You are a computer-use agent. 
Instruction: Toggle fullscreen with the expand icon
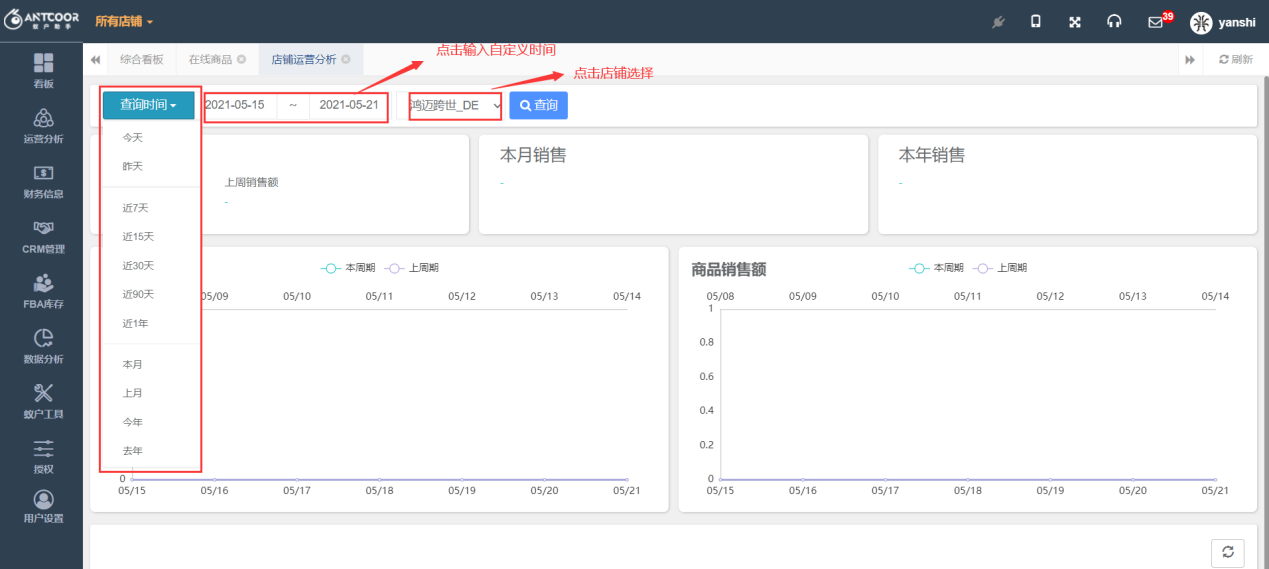tap(1075, 22)
